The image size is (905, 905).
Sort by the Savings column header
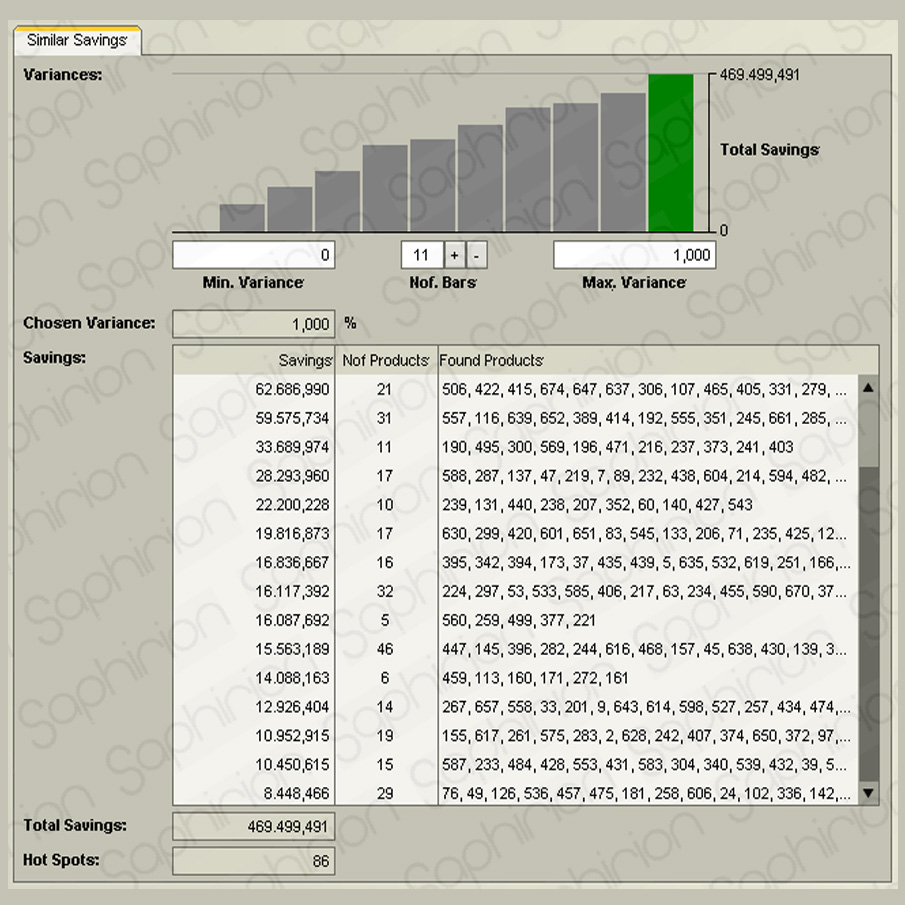pyautogui.click(x=254, y=360)
